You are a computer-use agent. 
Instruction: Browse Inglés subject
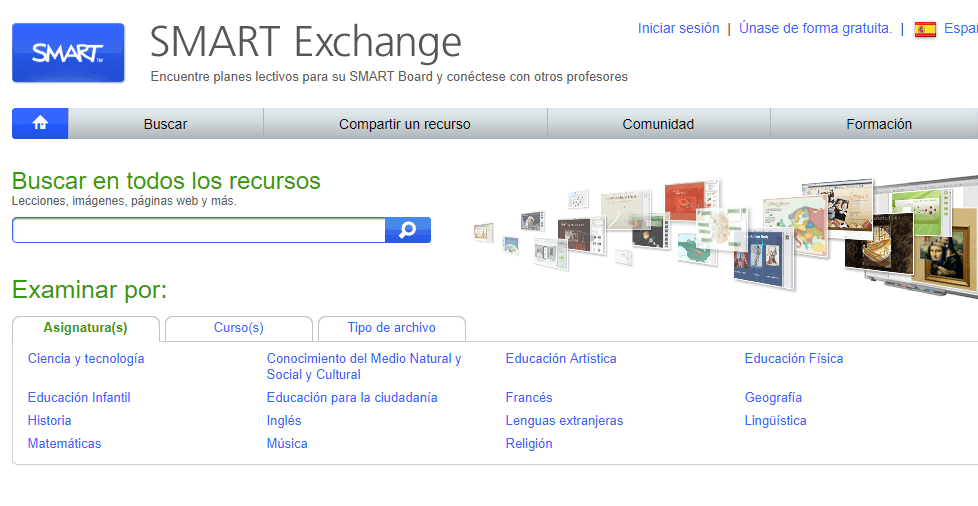(284, 421)
